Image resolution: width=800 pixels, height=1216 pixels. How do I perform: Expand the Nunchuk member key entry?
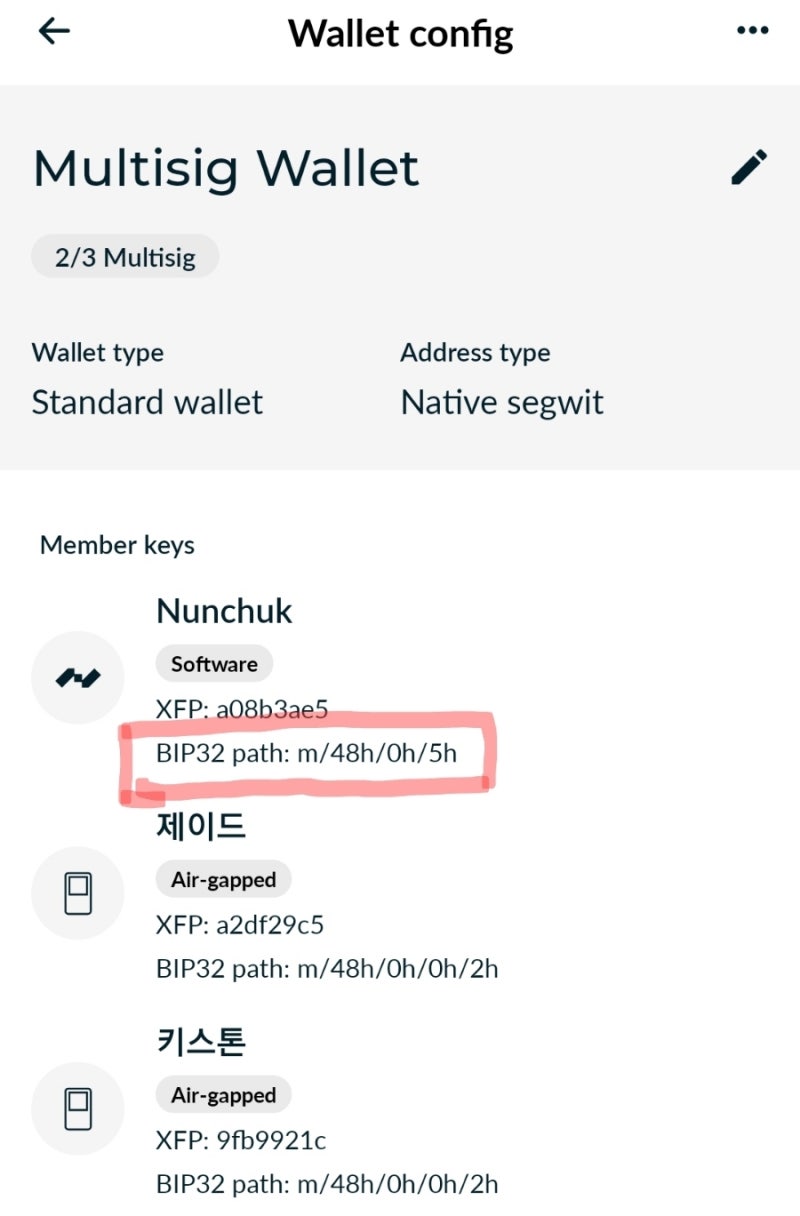(x=224, y=611)
